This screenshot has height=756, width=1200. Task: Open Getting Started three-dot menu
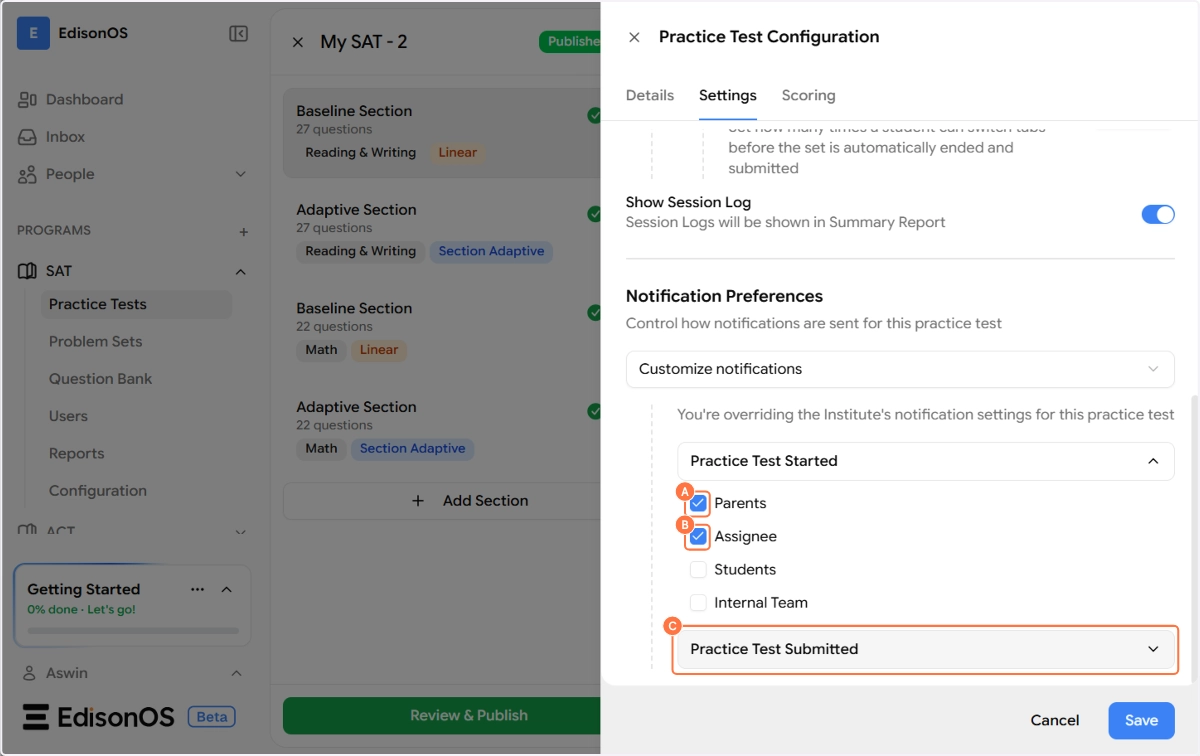tap(197, 589)
